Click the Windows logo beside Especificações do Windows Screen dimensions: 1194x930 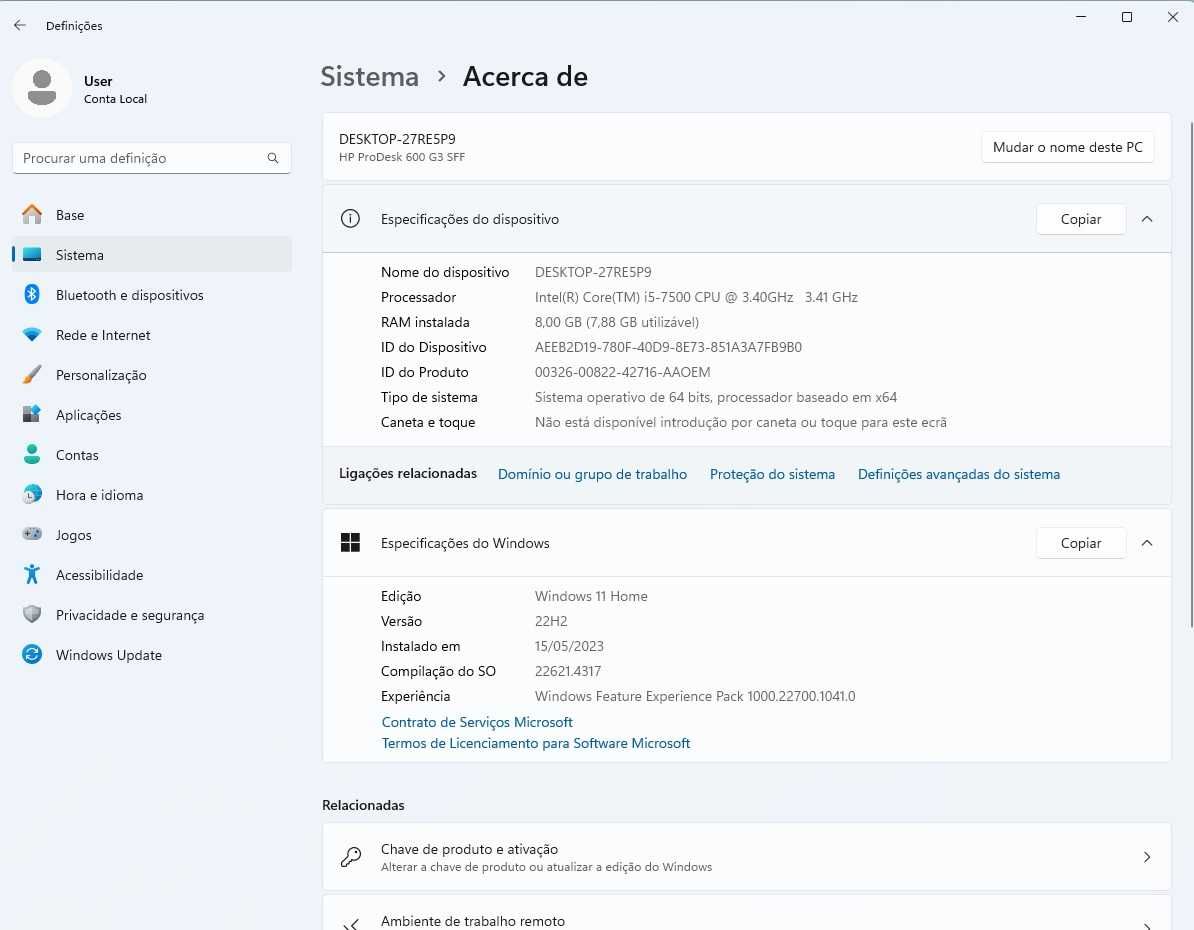pos(350,542)
